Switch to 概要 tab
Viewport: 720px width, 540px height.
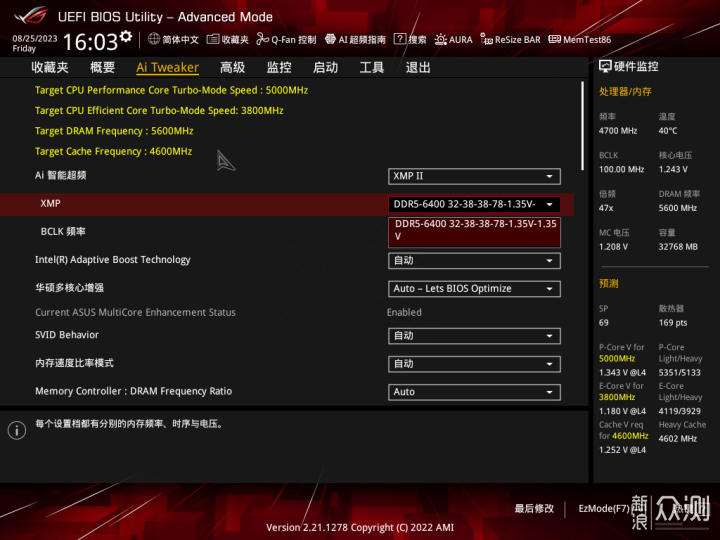(x=102, y=68)
